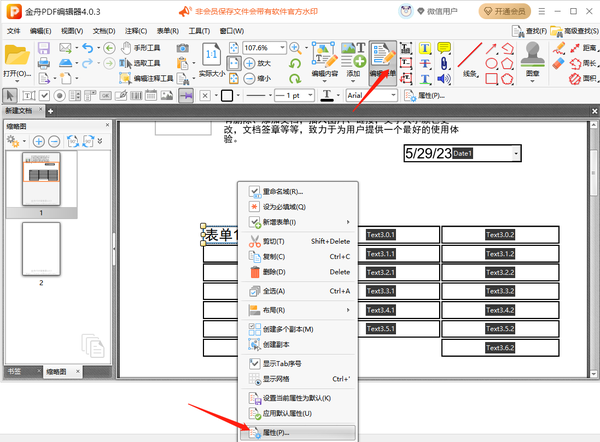Toggle 显示Tab序号 in context menu

pyautogui.click(x=287, y=362)
